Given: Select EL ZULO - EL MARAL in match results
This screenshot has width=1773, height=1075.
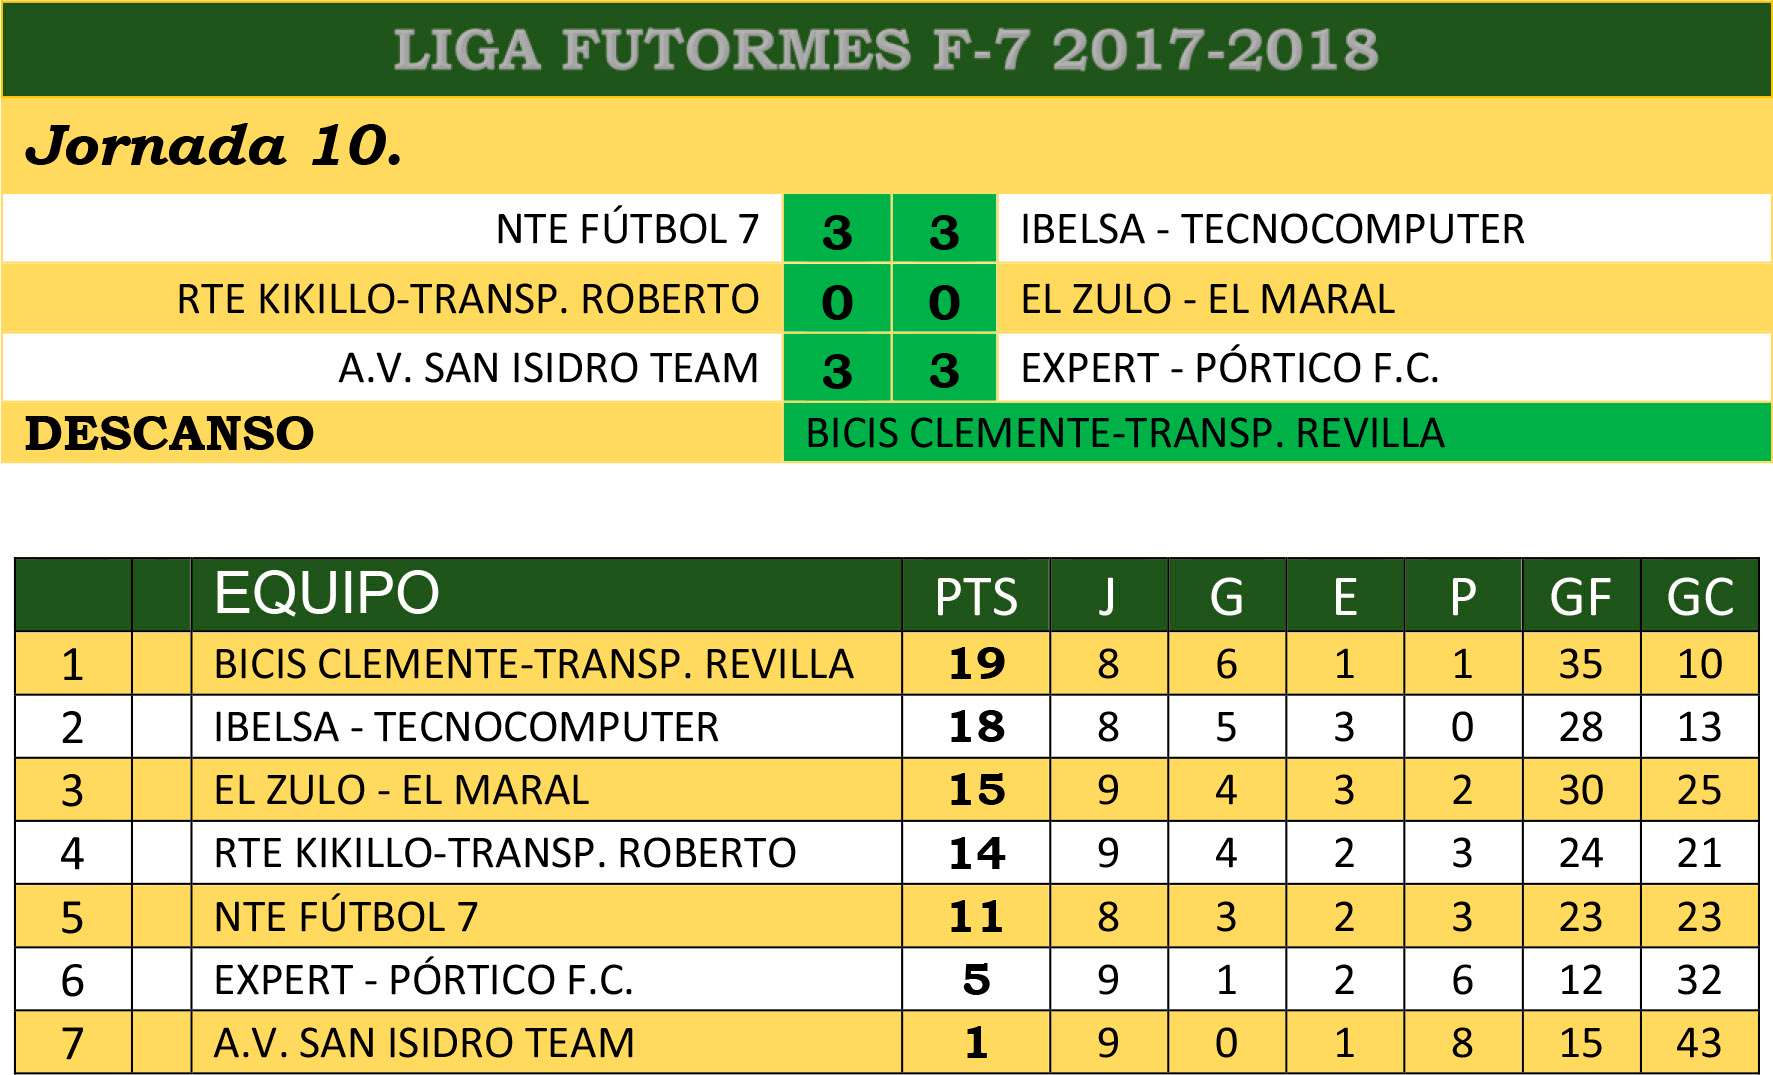Looking at the screenshot, I should point(1206,299).
